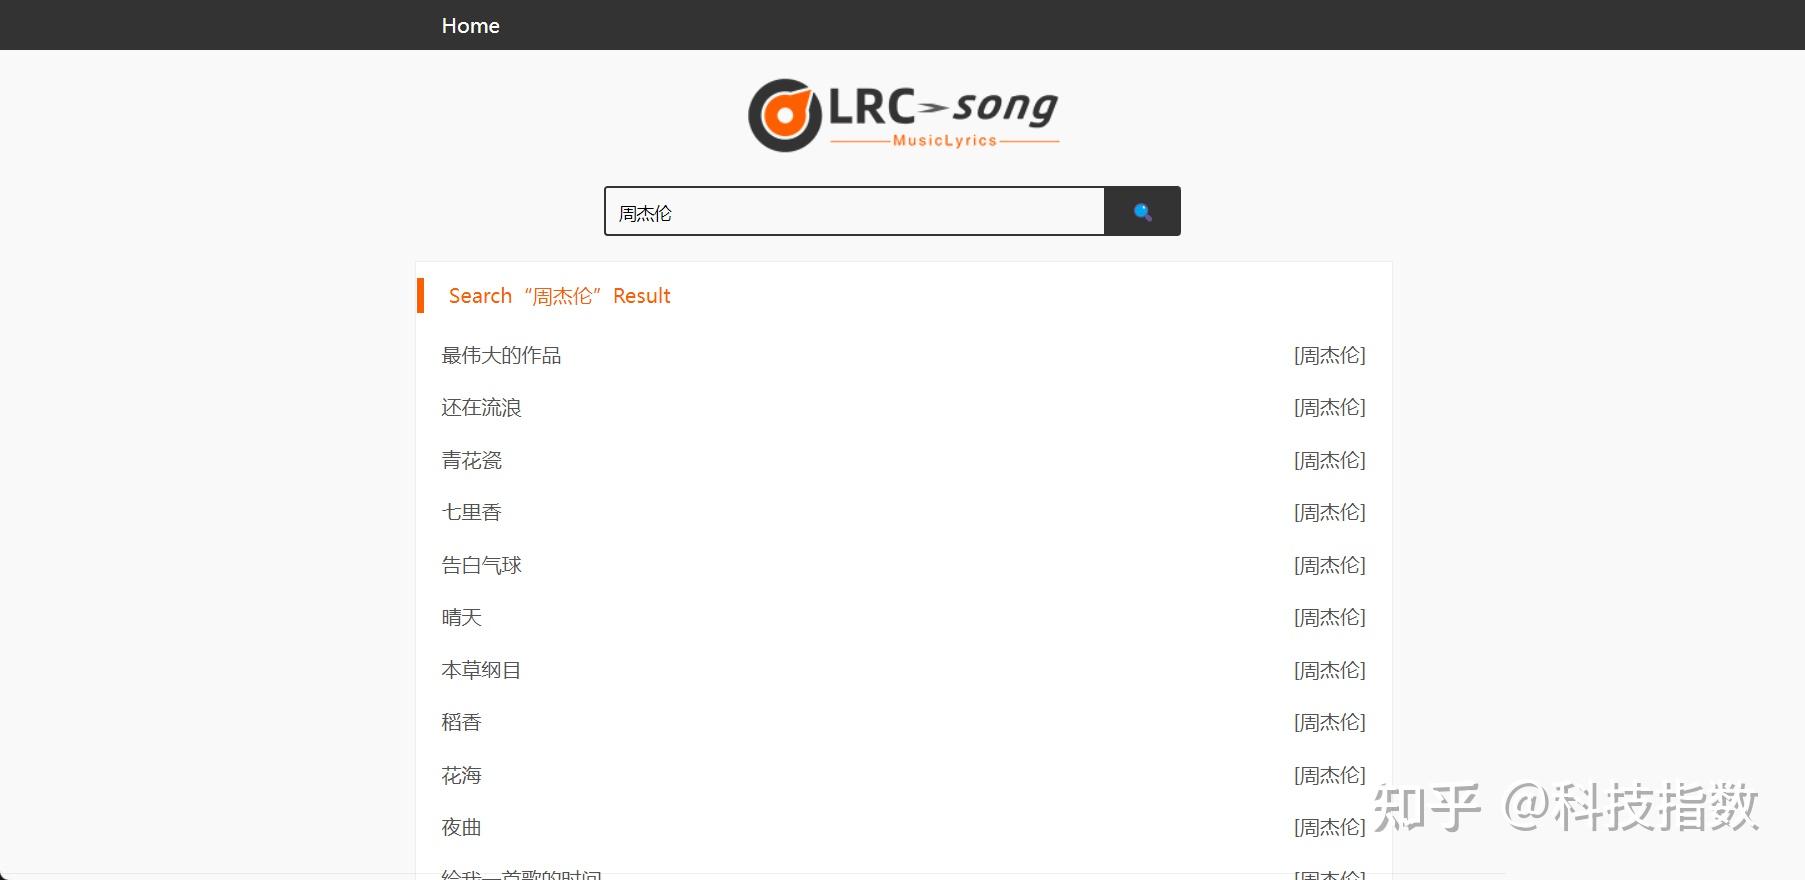This screenshot has height=880, width=1805.
Task: Open the song 告白气球
Action: point(481,565)
